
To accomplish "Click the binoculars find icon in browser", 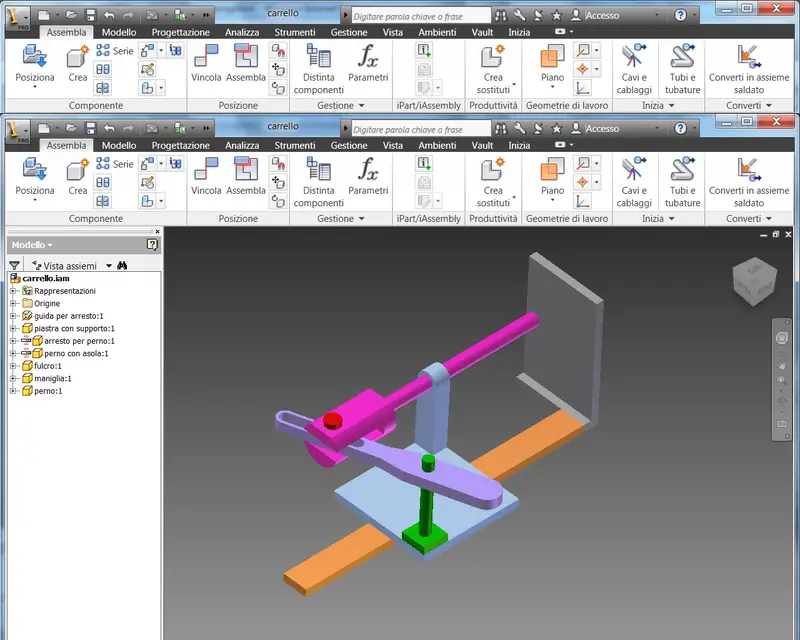I will click(x=122, y=265).
